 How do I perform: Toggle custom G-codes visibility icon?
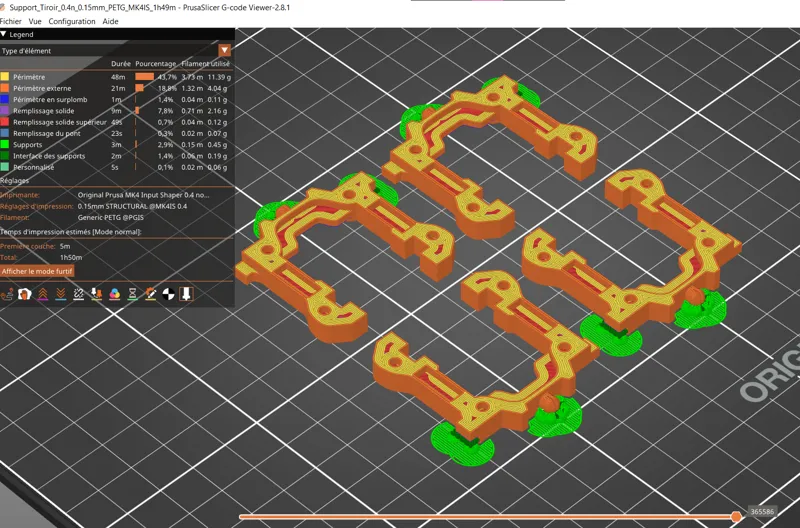[x=151, y=294]
